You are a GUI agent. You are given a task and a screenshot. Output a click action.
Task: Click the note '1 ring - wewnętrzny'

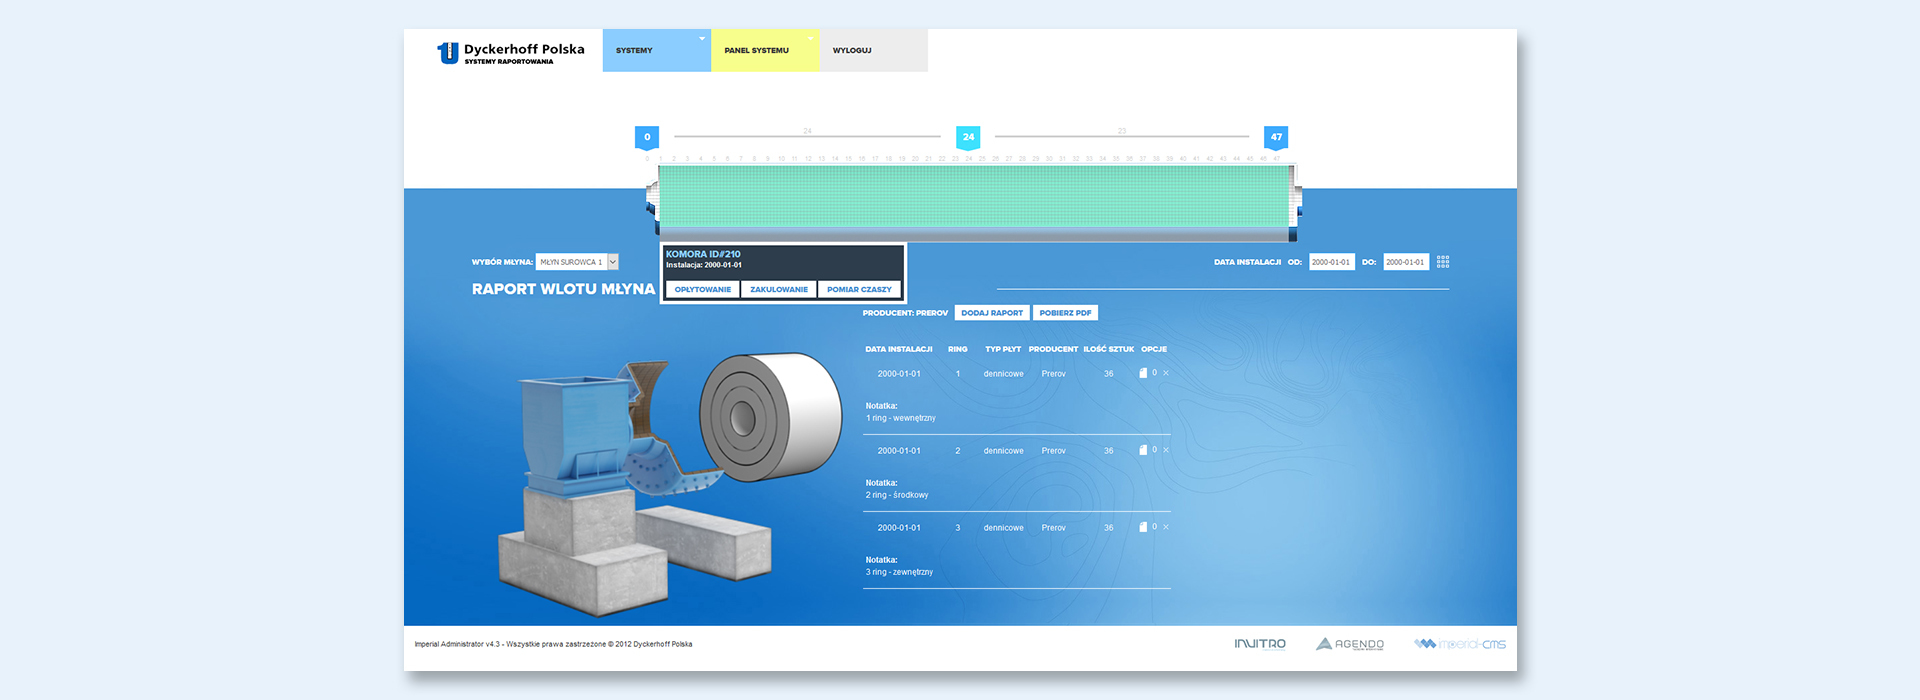click(x=901, y=418)
